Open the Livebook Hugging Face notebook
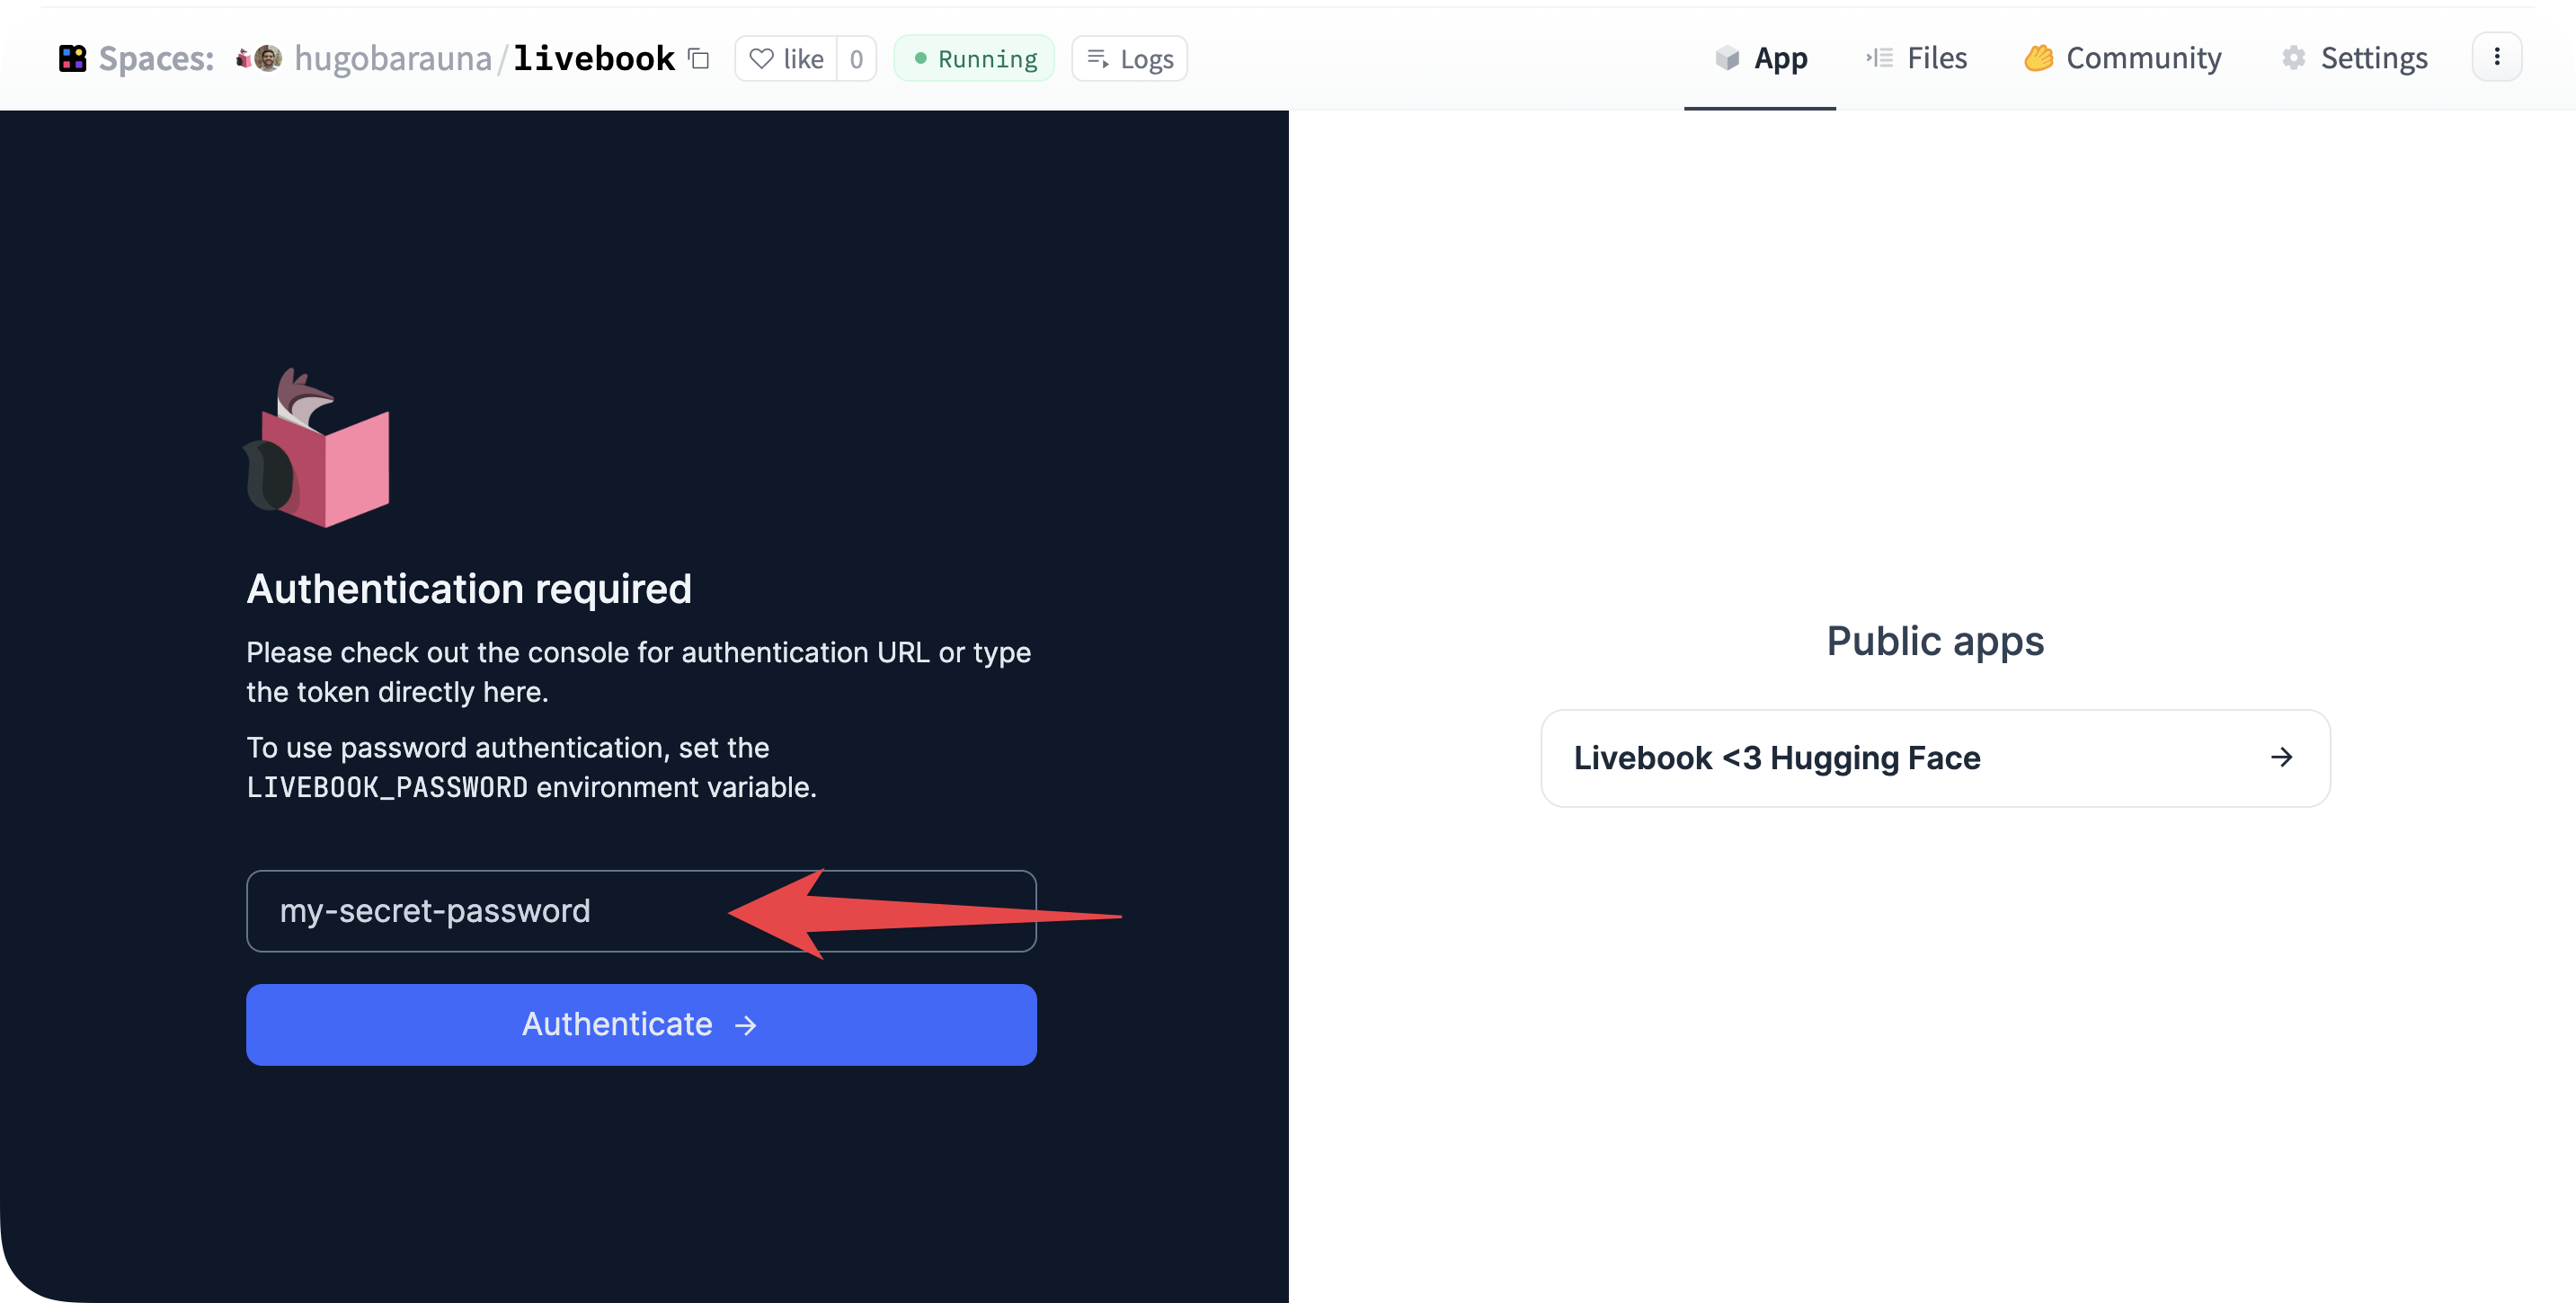 click(1934, 758)
